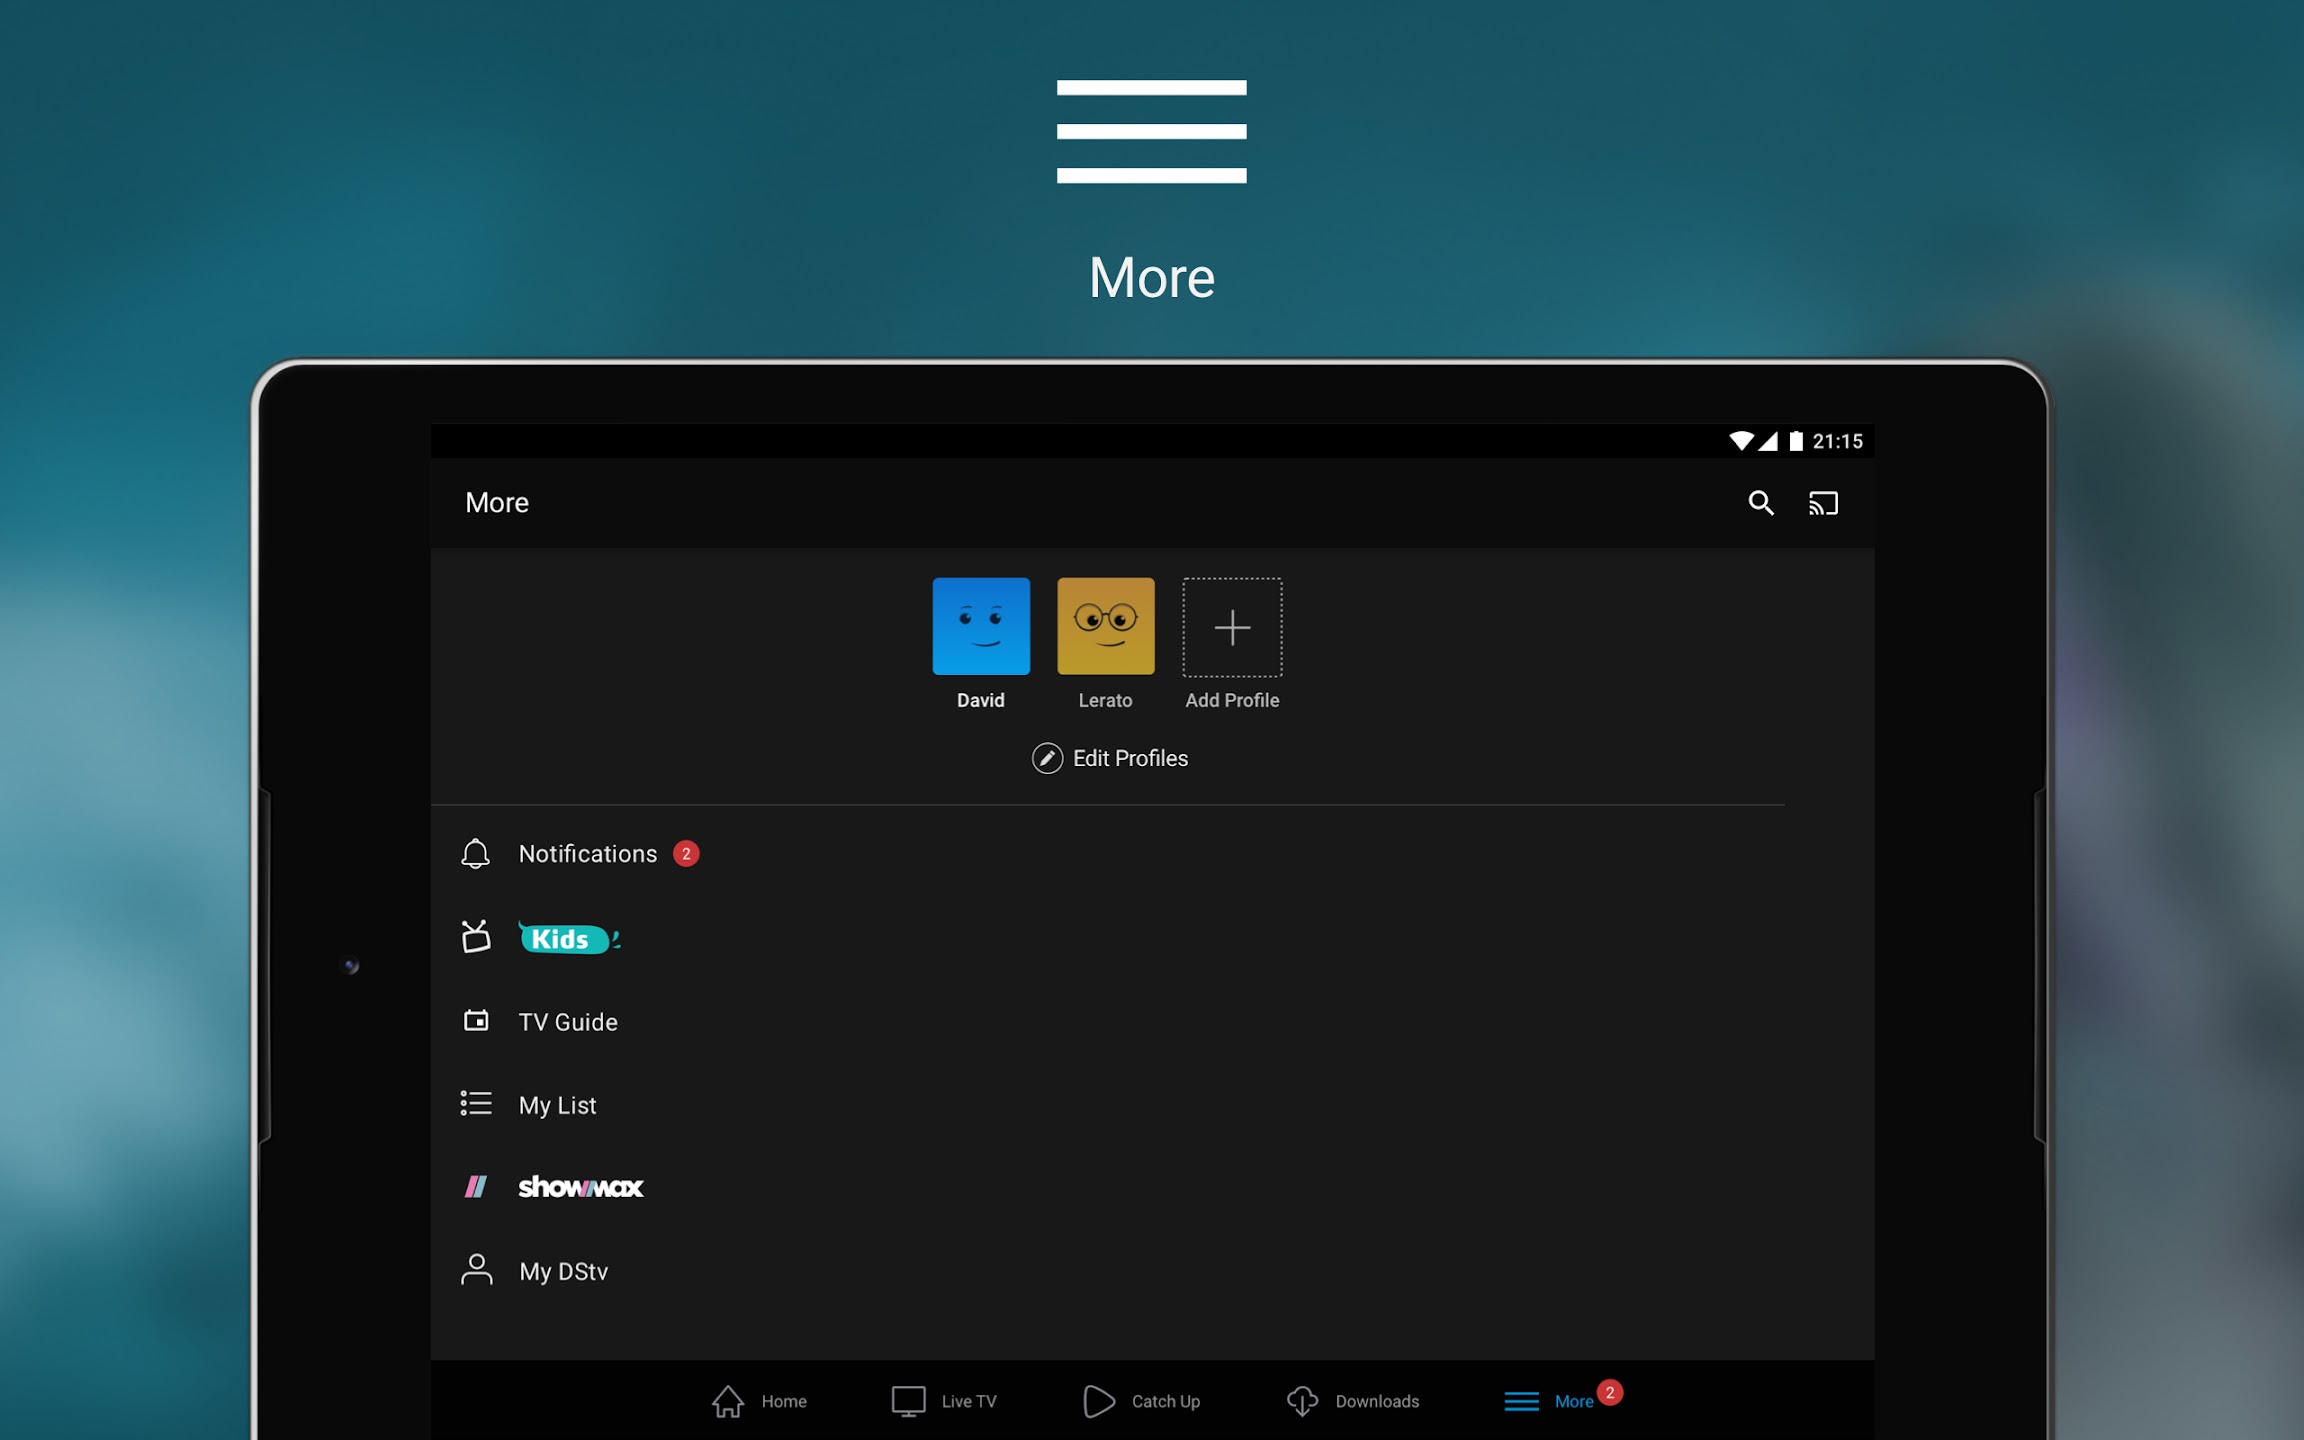This screenshot has width=2304, height=1440.
Task: Click the Cast icon
Action: coord(1823,503)
